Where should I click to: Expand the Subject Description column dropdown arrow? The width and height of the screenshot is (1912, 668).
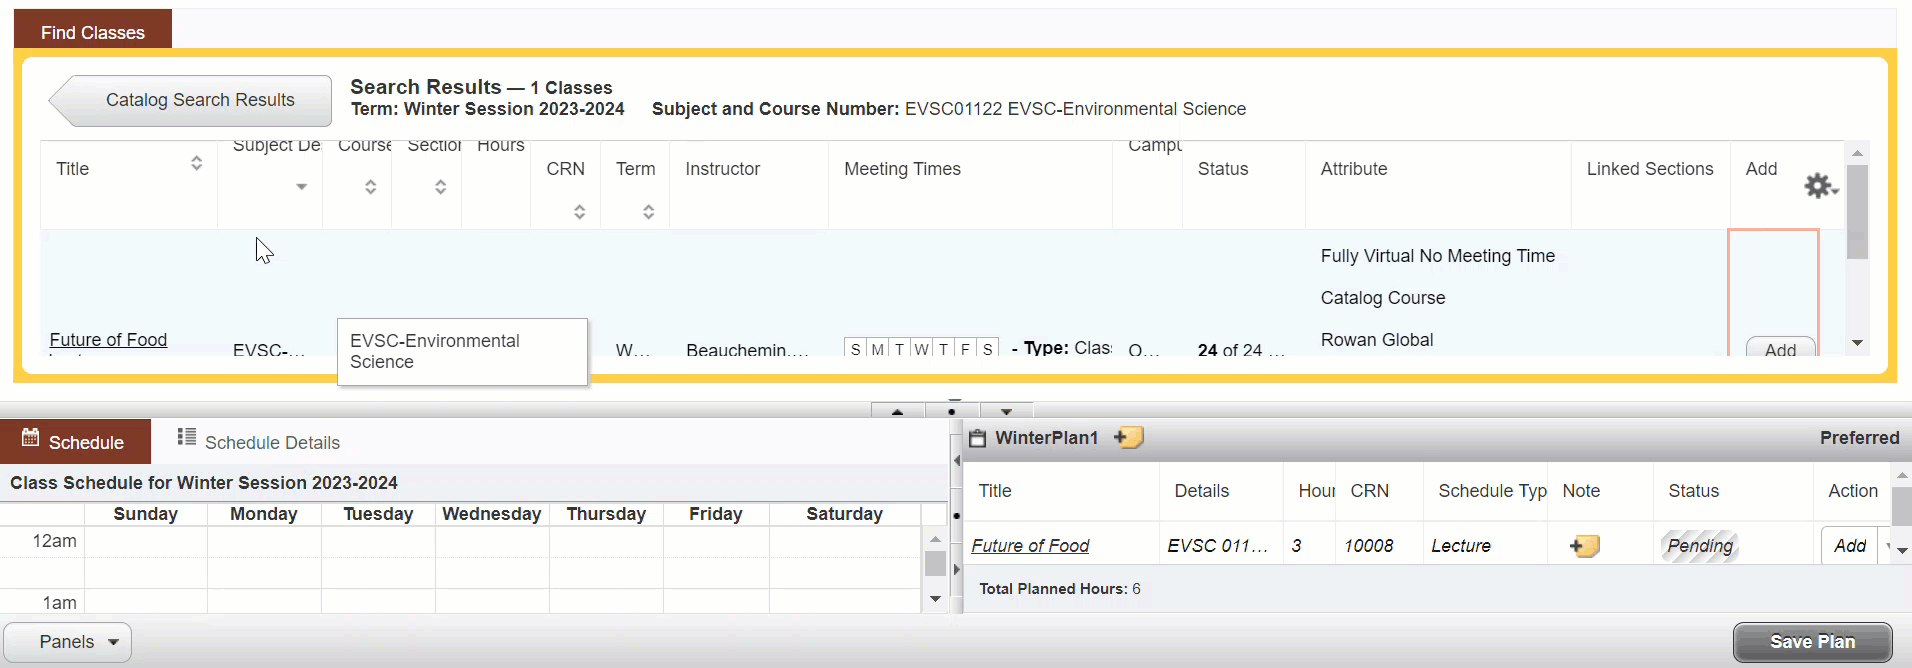pyautogui.click(x=301, y=187)
